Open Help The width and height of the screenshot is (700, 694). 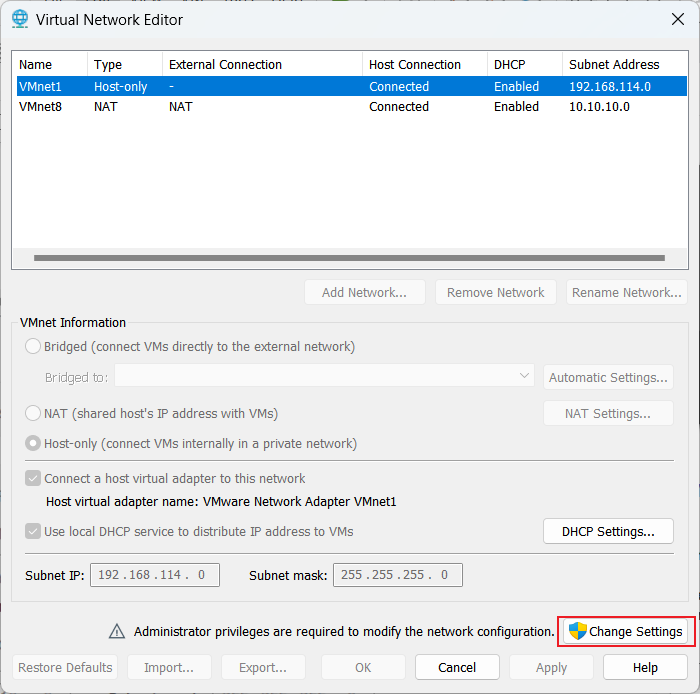(645, 667)
